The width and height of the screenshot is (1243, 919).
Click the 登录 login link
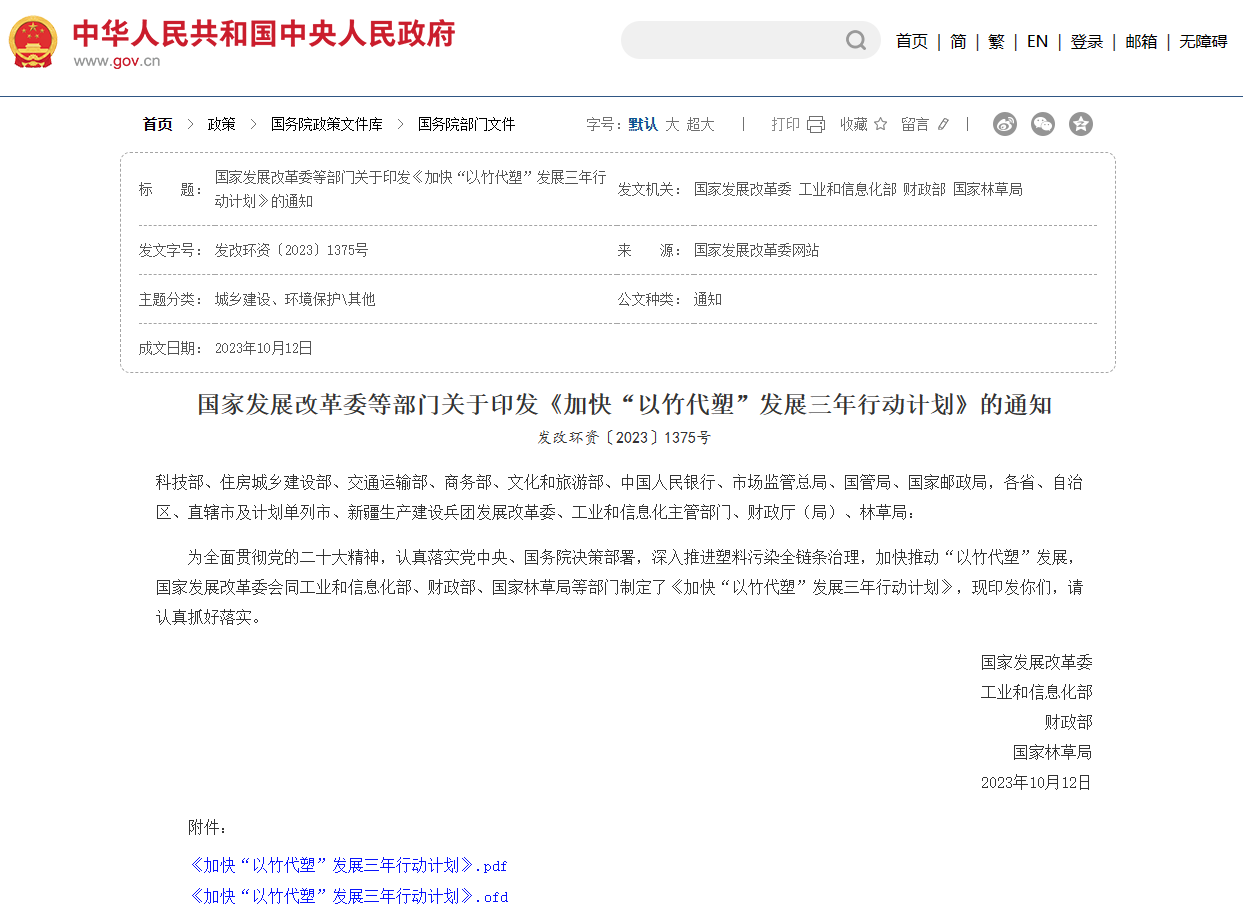pos(1086,41)
